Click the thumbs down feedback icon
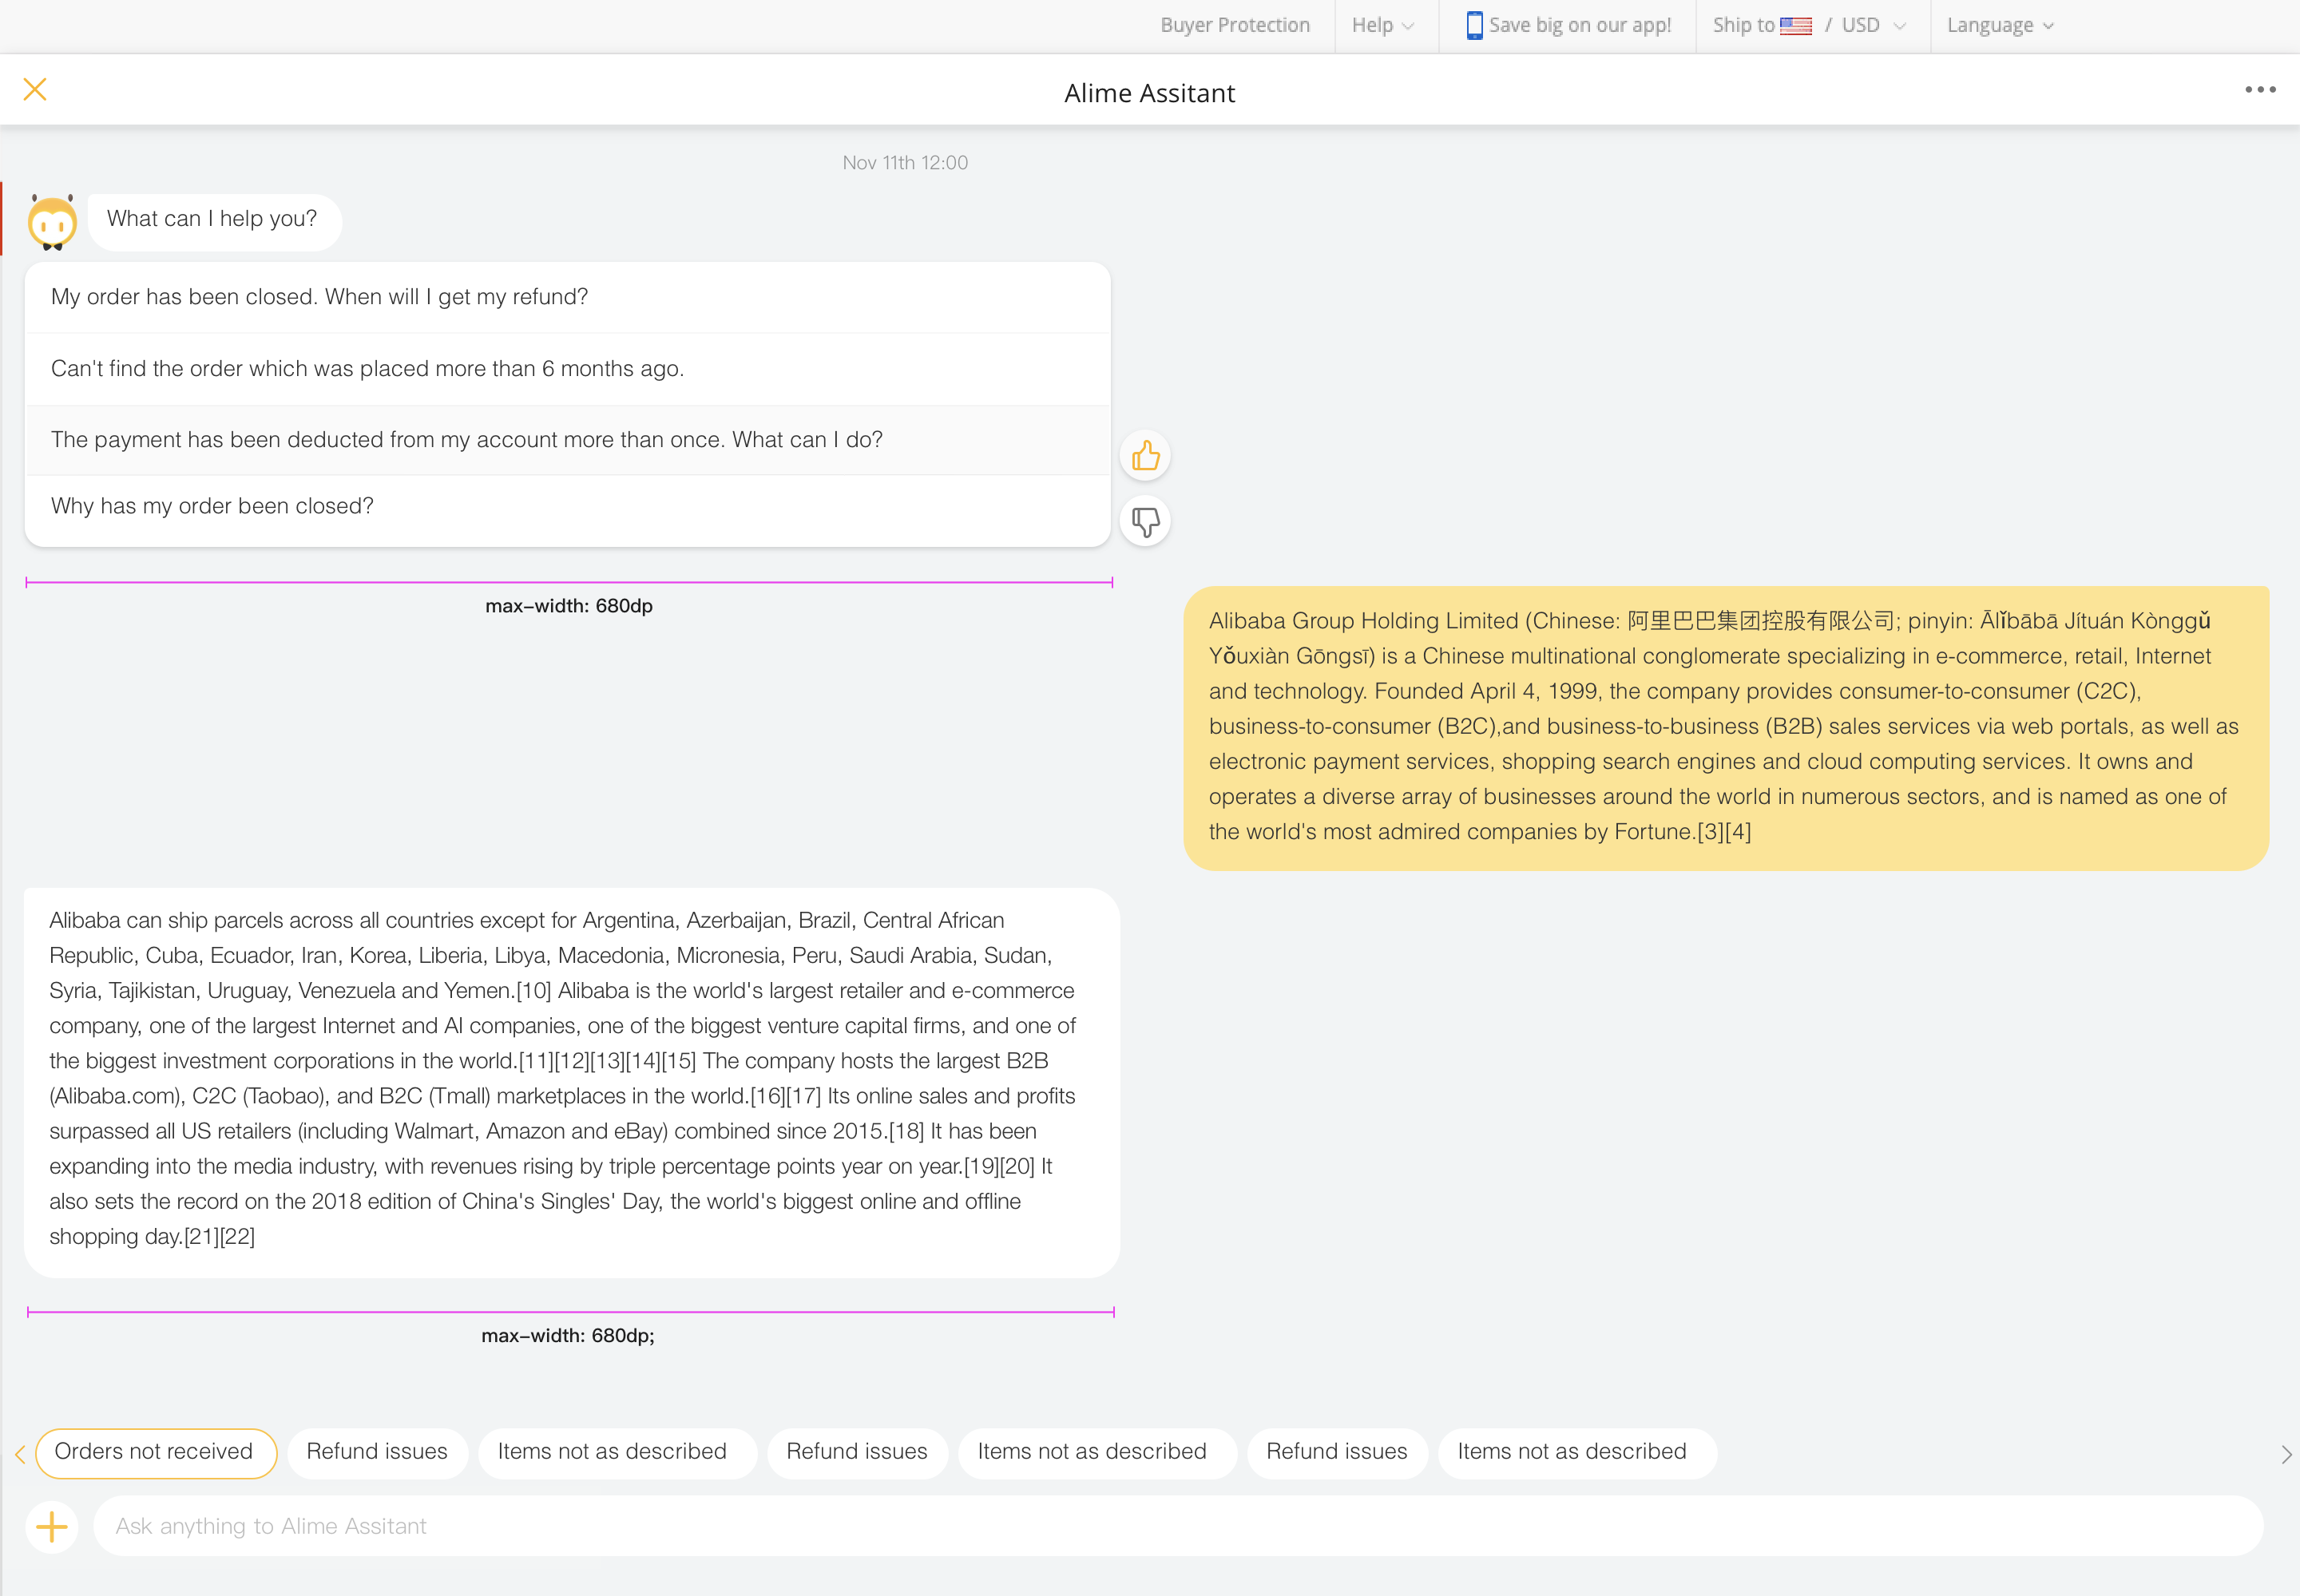Image resolution: width=2300 pixels, height=1596 pixels. [x=1145, y=521]
